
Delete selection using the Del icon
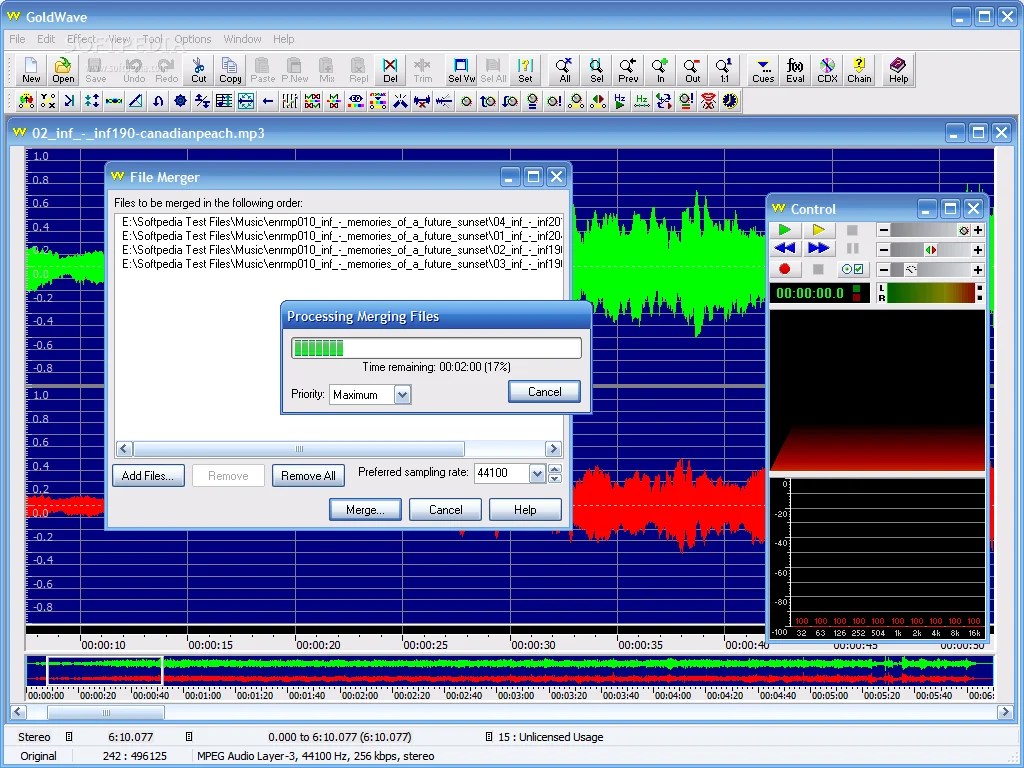click(392, 69)
